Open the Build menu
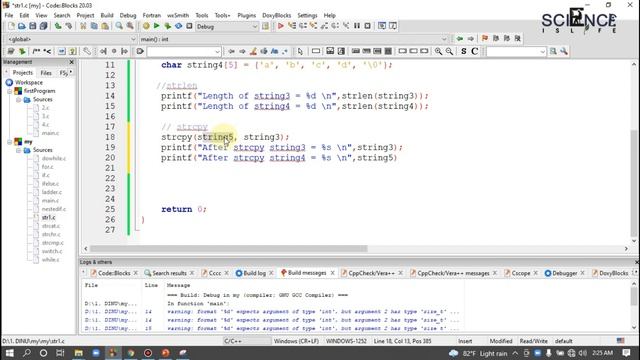The image size is (640, 360). point(107,16)
